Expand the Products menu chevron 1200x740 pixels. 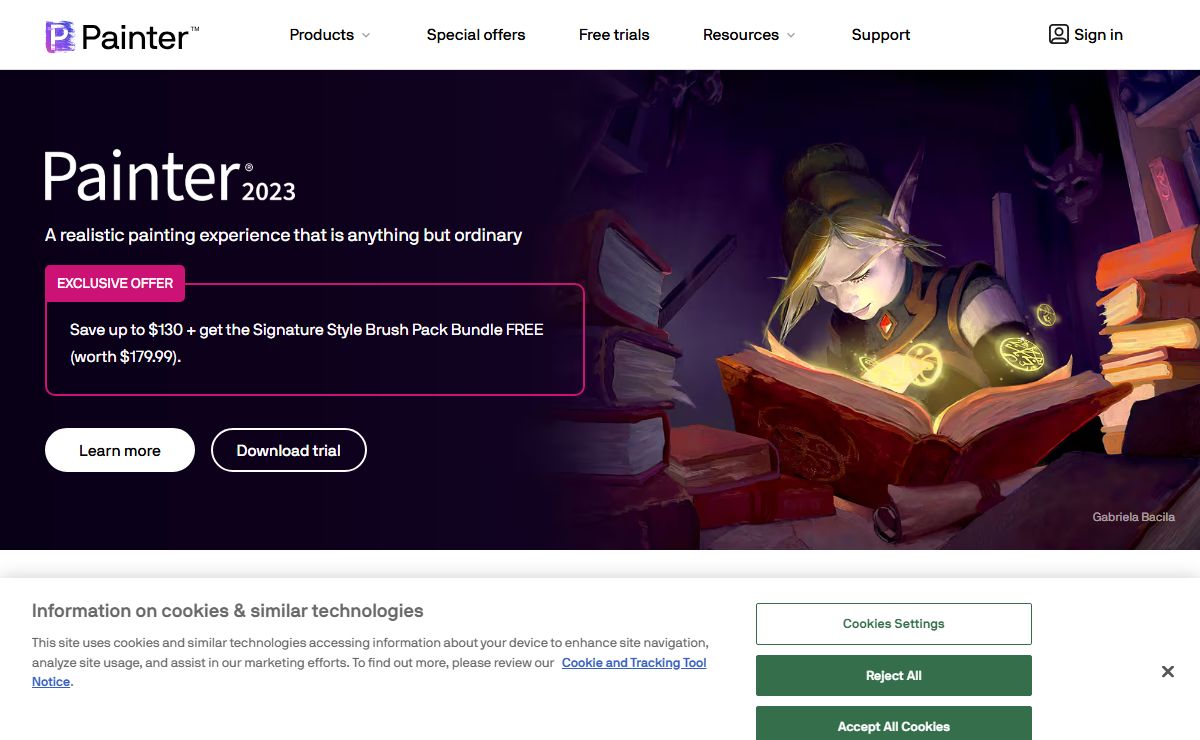tap(366, 35)
